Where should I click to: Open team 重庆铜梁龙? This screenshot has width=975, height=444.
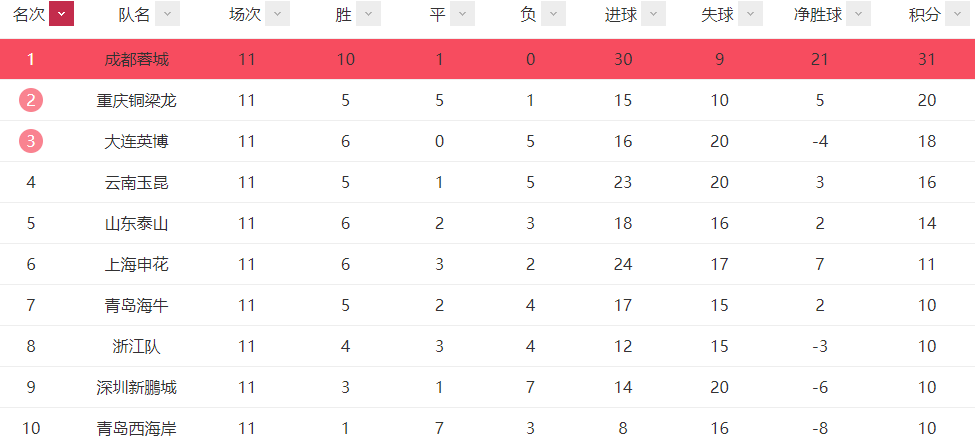[x=137, y=100]
